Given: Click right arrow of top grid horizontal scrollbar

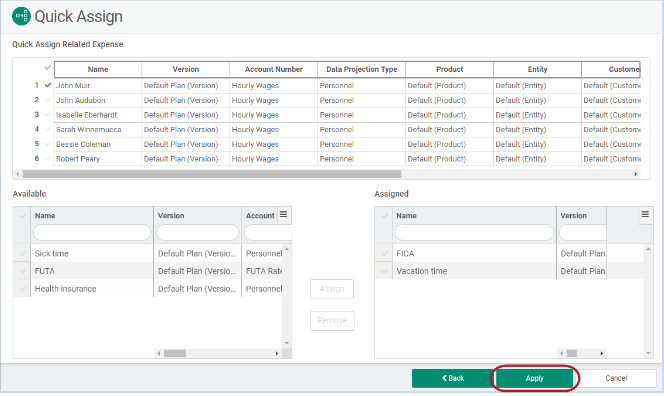Looking at the screenshot, I should tap(635, 174).
